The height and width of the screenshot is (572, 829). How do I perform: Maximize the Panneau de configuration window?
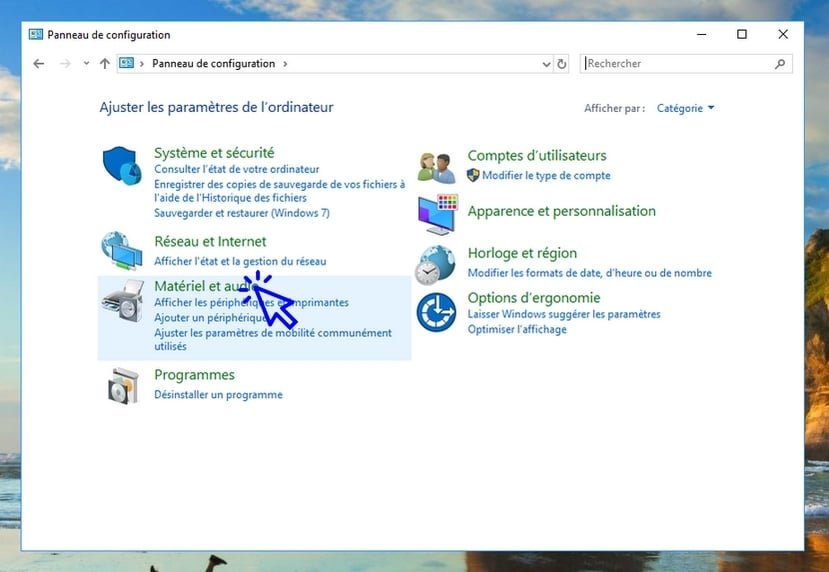click(x=742, y=34)
